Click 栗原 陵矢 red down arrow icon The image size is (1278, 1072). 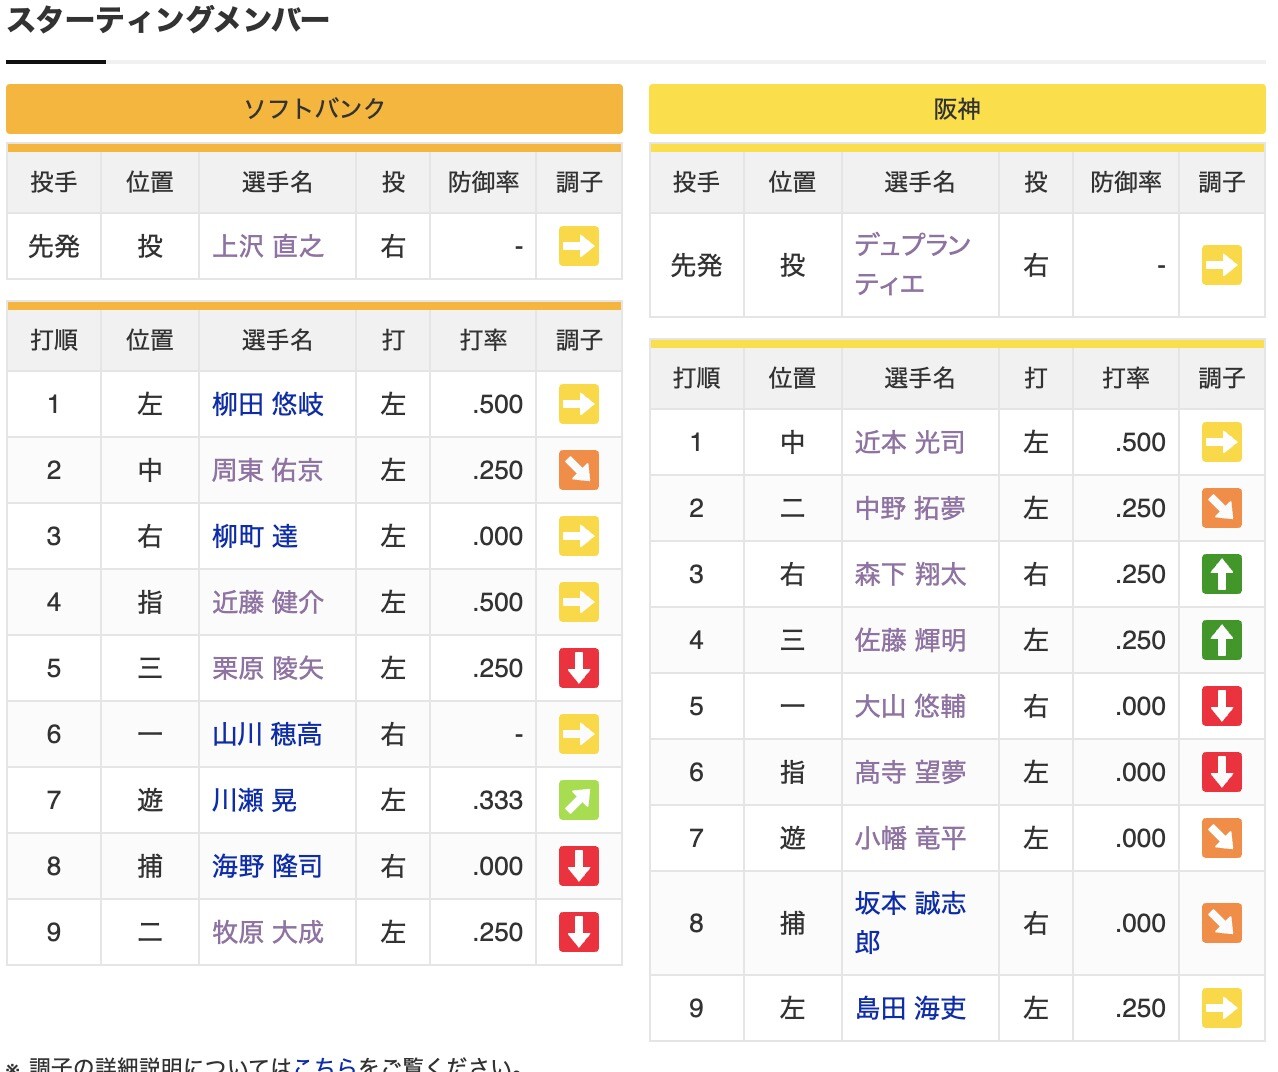[x=579, y=668]
